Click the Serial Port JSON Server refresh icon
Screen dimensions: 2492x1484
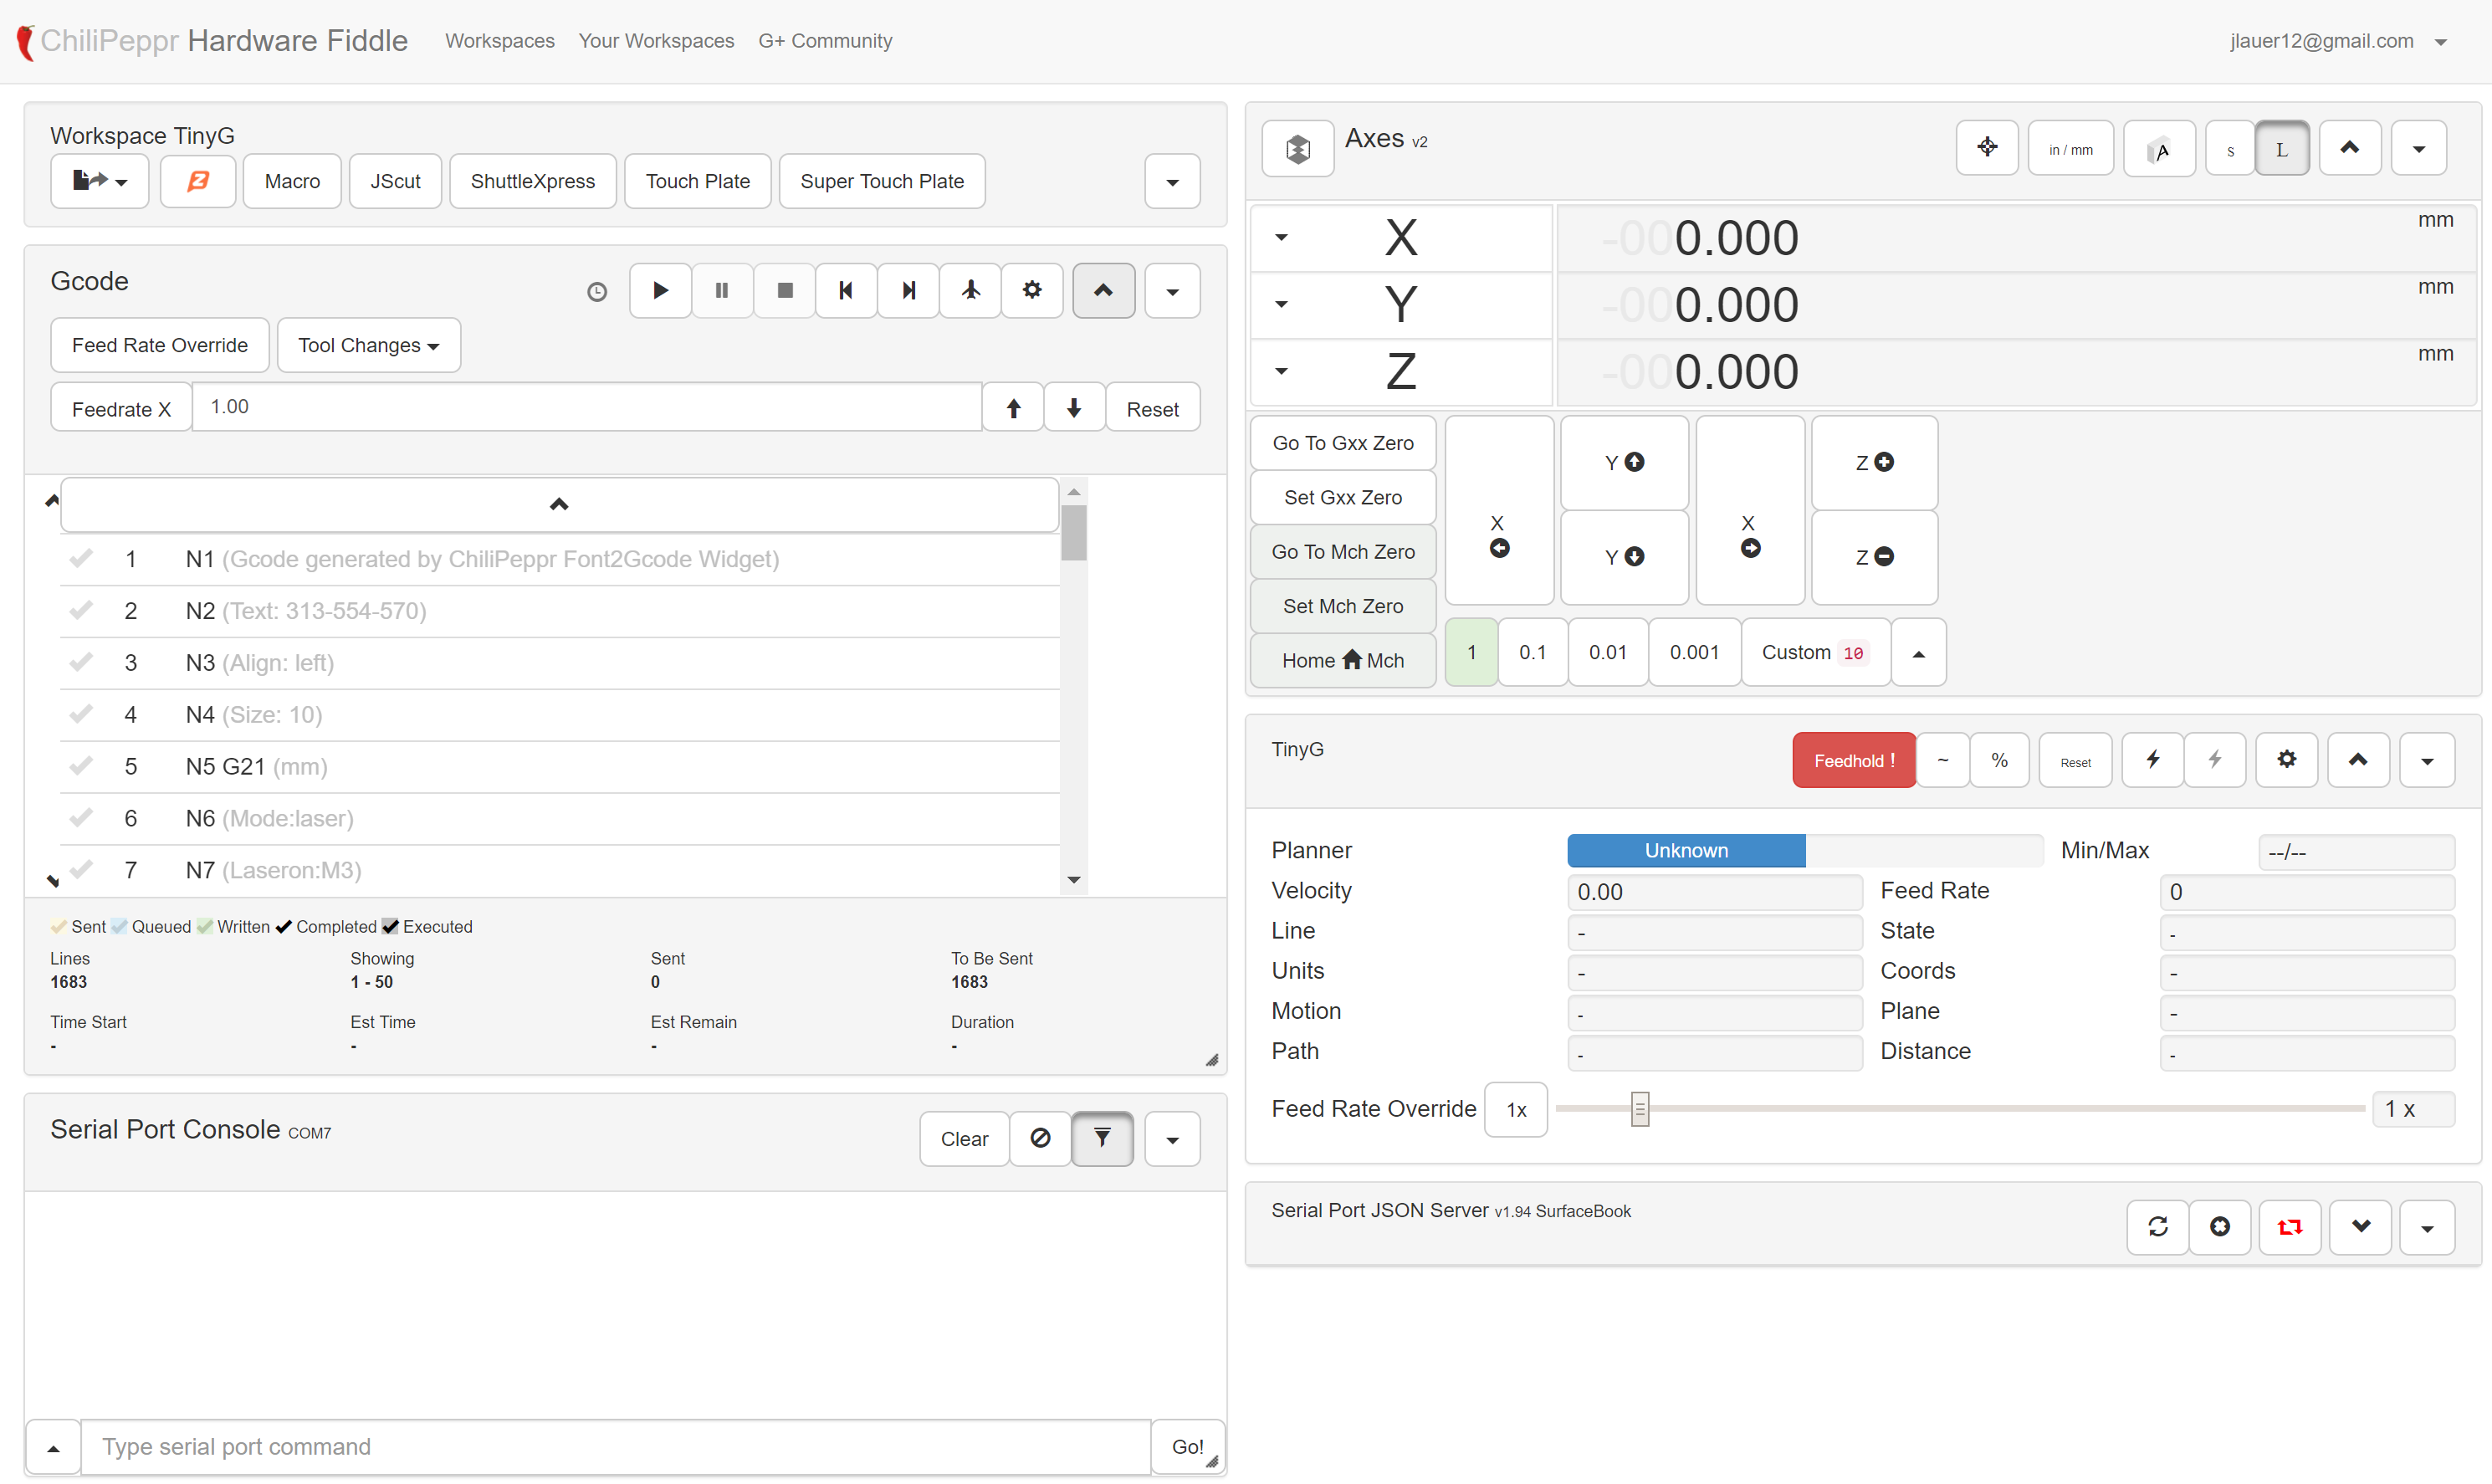coord(2157,1227)
